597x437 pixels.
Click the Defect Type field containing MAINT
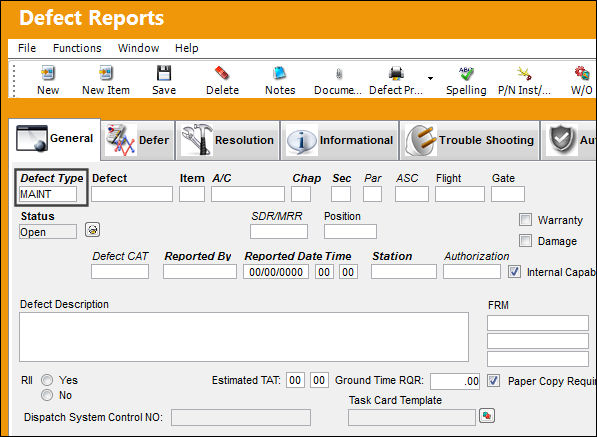48,194
